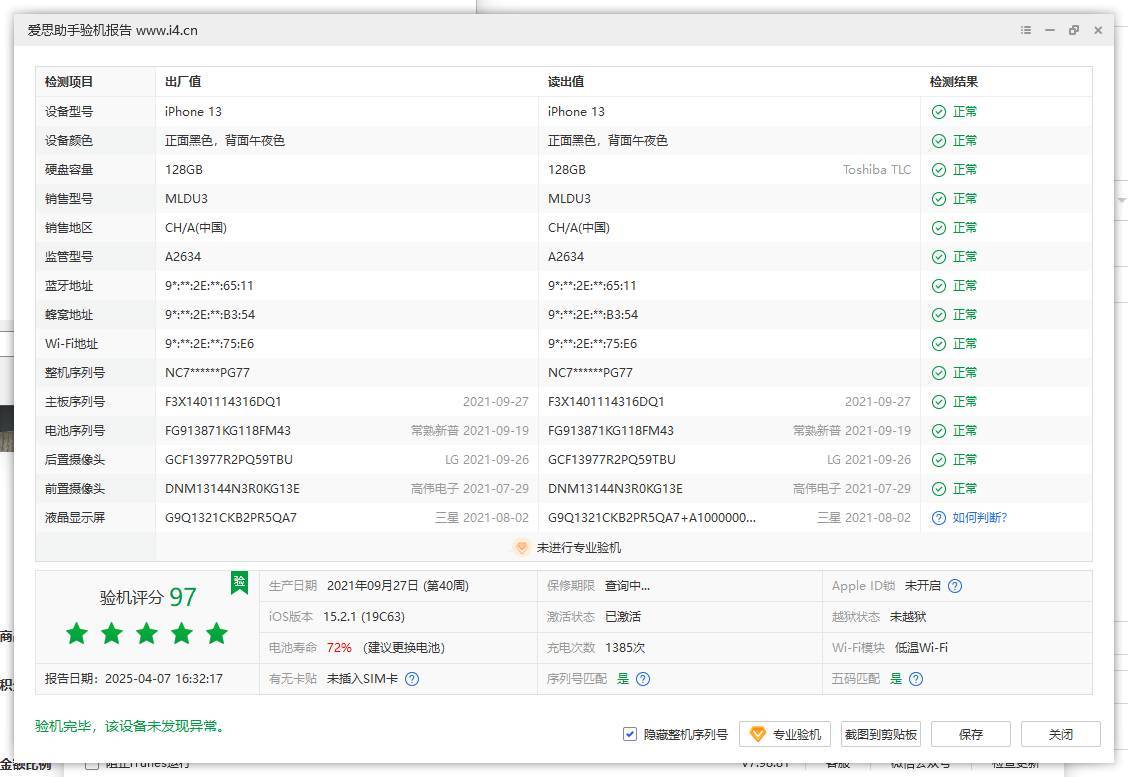
Task: Click the (建议更换电池) battery advice text
Action: [404, 648]
